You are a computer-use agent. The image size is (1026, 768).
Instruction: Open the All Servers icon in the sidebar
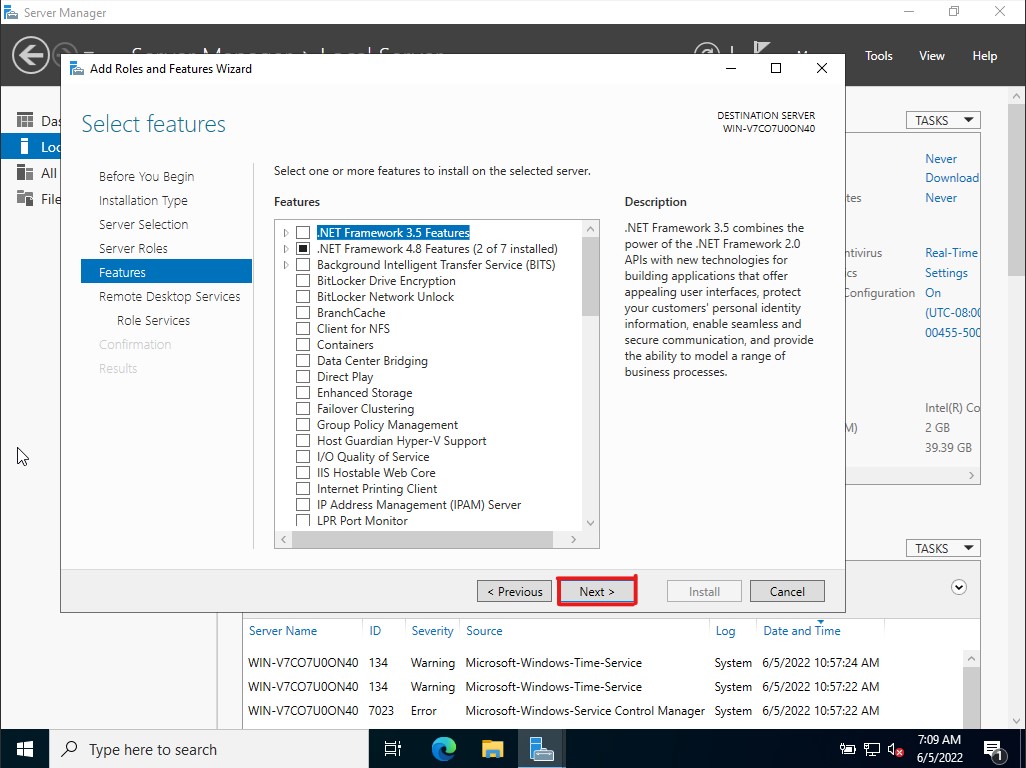point(25,172)
